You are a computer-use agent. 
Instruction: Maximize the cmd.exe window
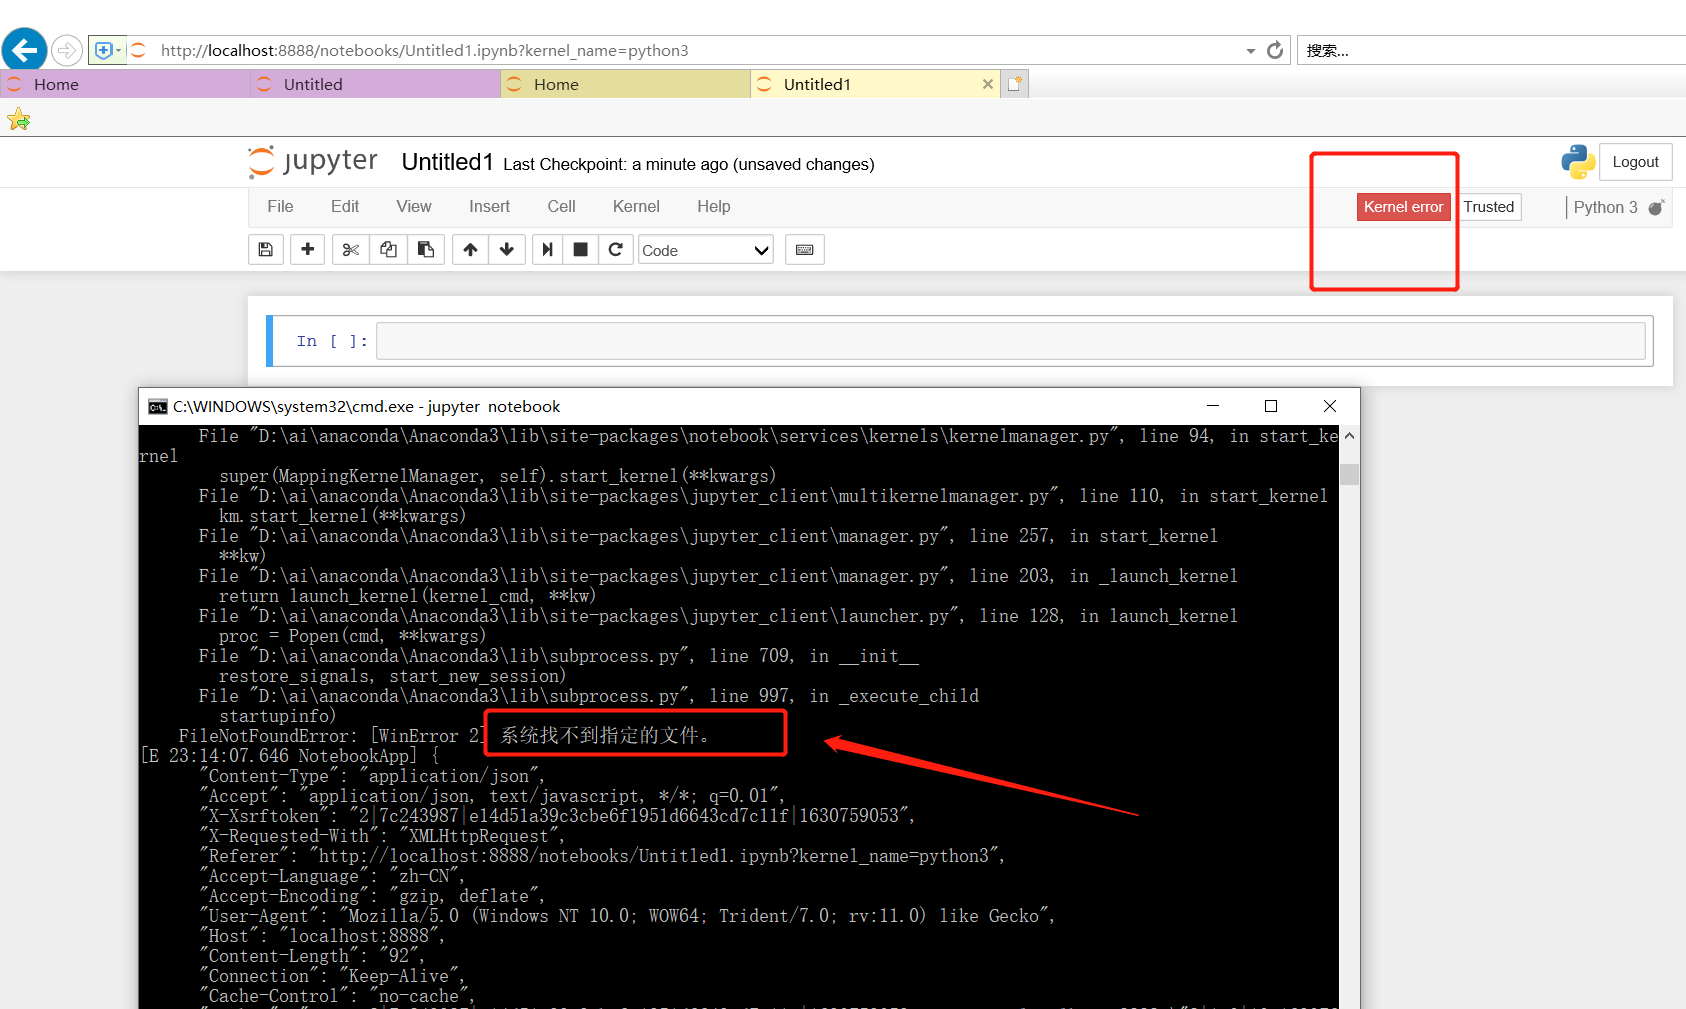(1271, 406)
